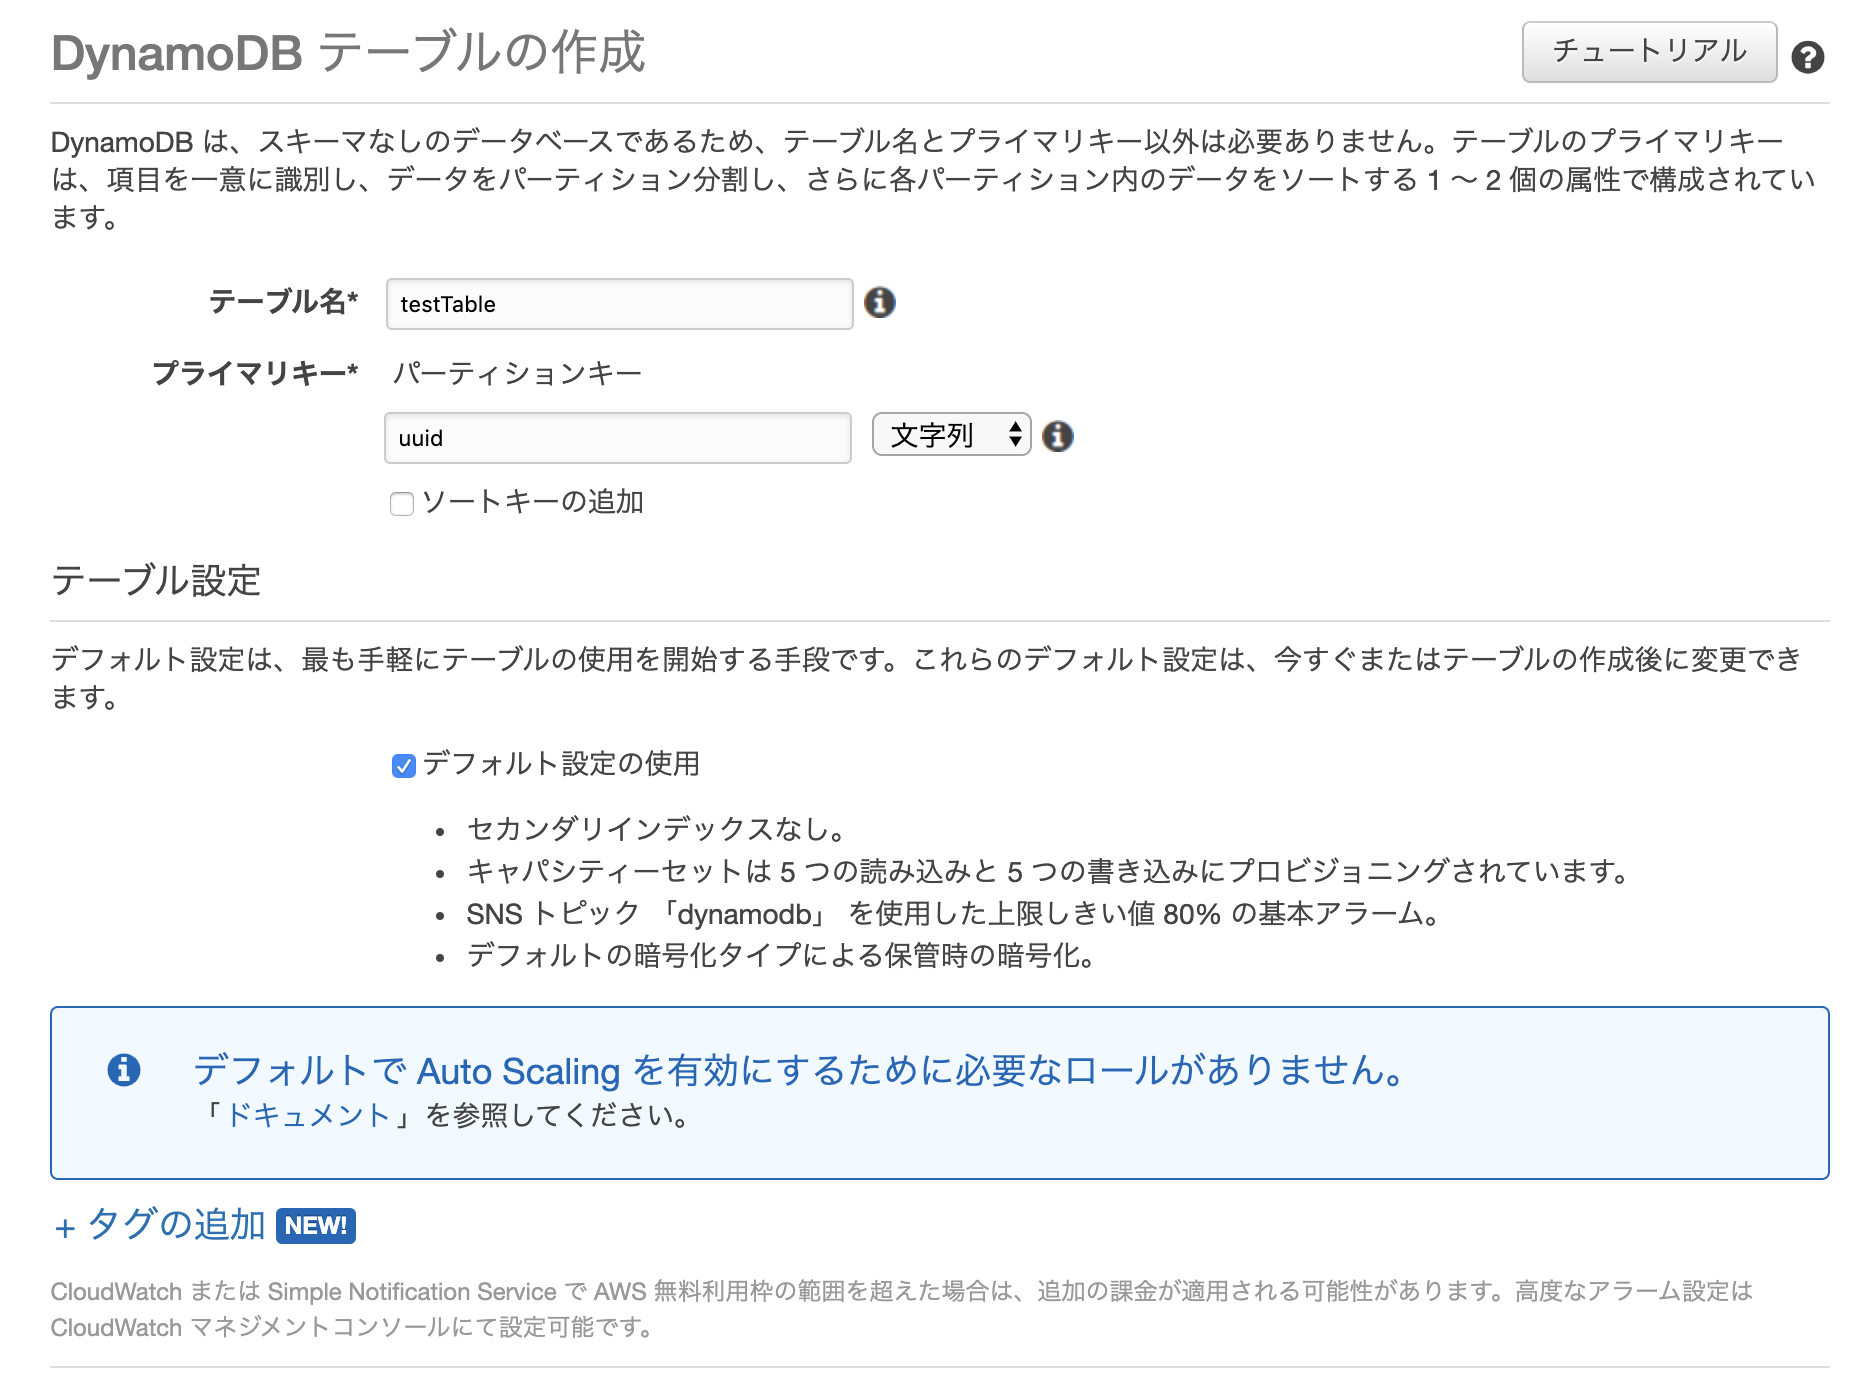Show table name info tooltip icon

click(x=879, y=302)
